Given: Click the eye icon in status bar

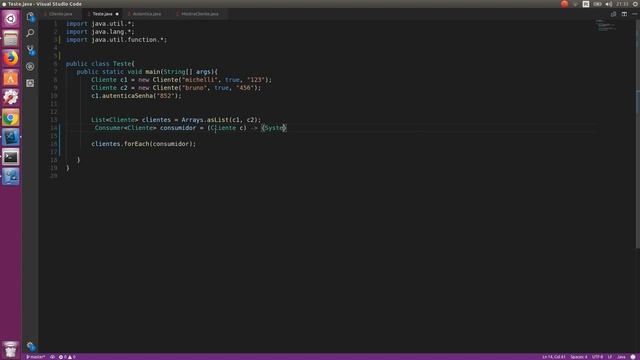Looking at the screenshot, I should 53,357.
